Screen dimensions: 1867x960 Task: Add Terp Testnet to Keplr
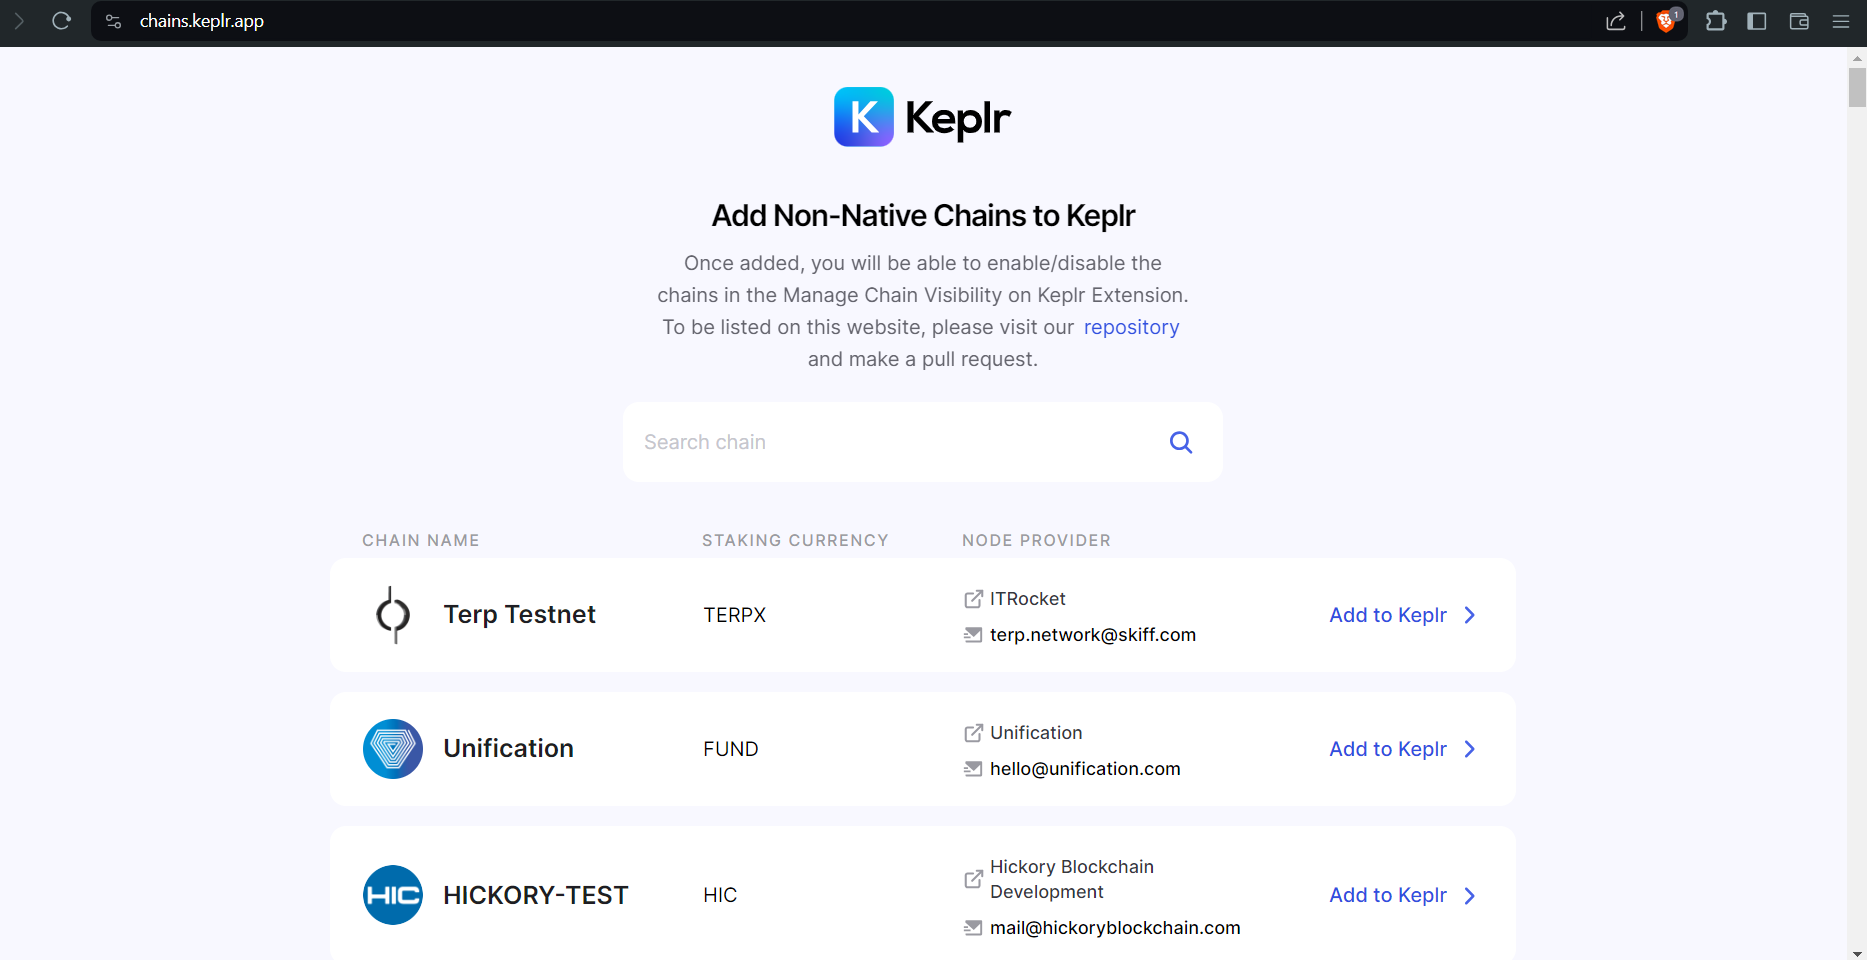[x=1401, y=615]
